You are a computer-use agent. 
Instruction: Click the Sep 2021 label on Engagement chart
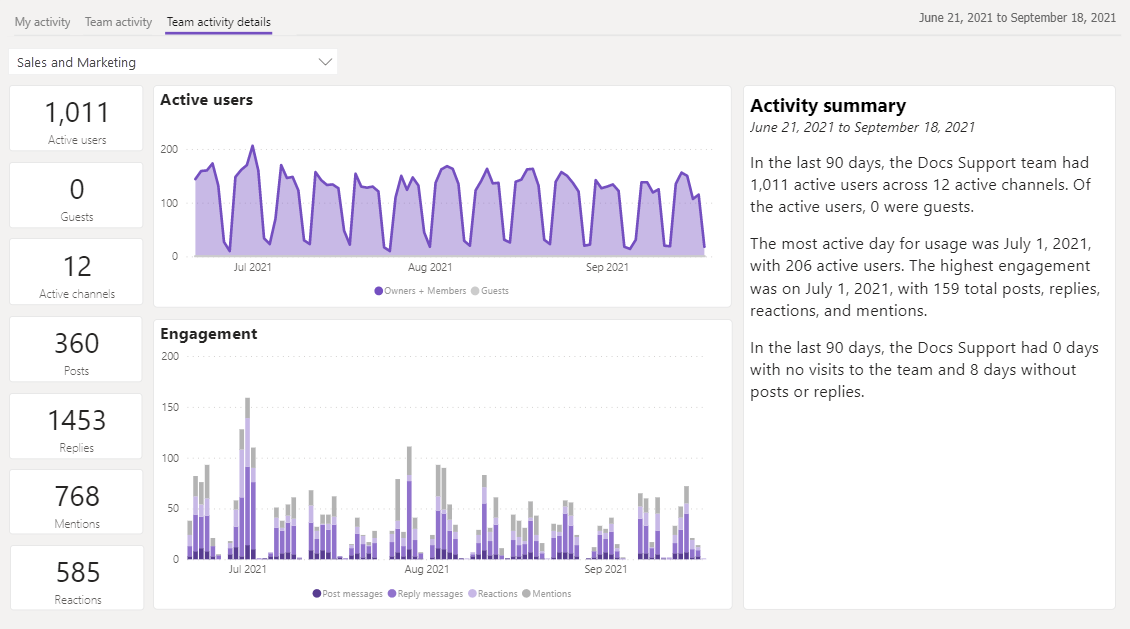[x=605, y=569]
